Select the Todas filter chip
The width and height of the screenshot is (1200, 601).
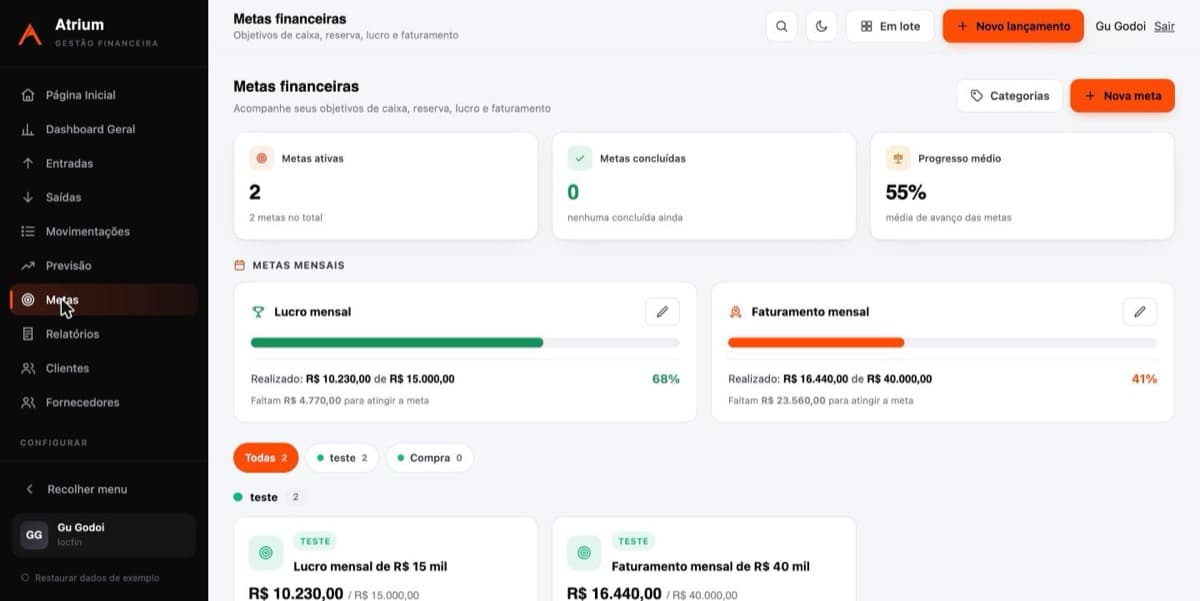266,458
